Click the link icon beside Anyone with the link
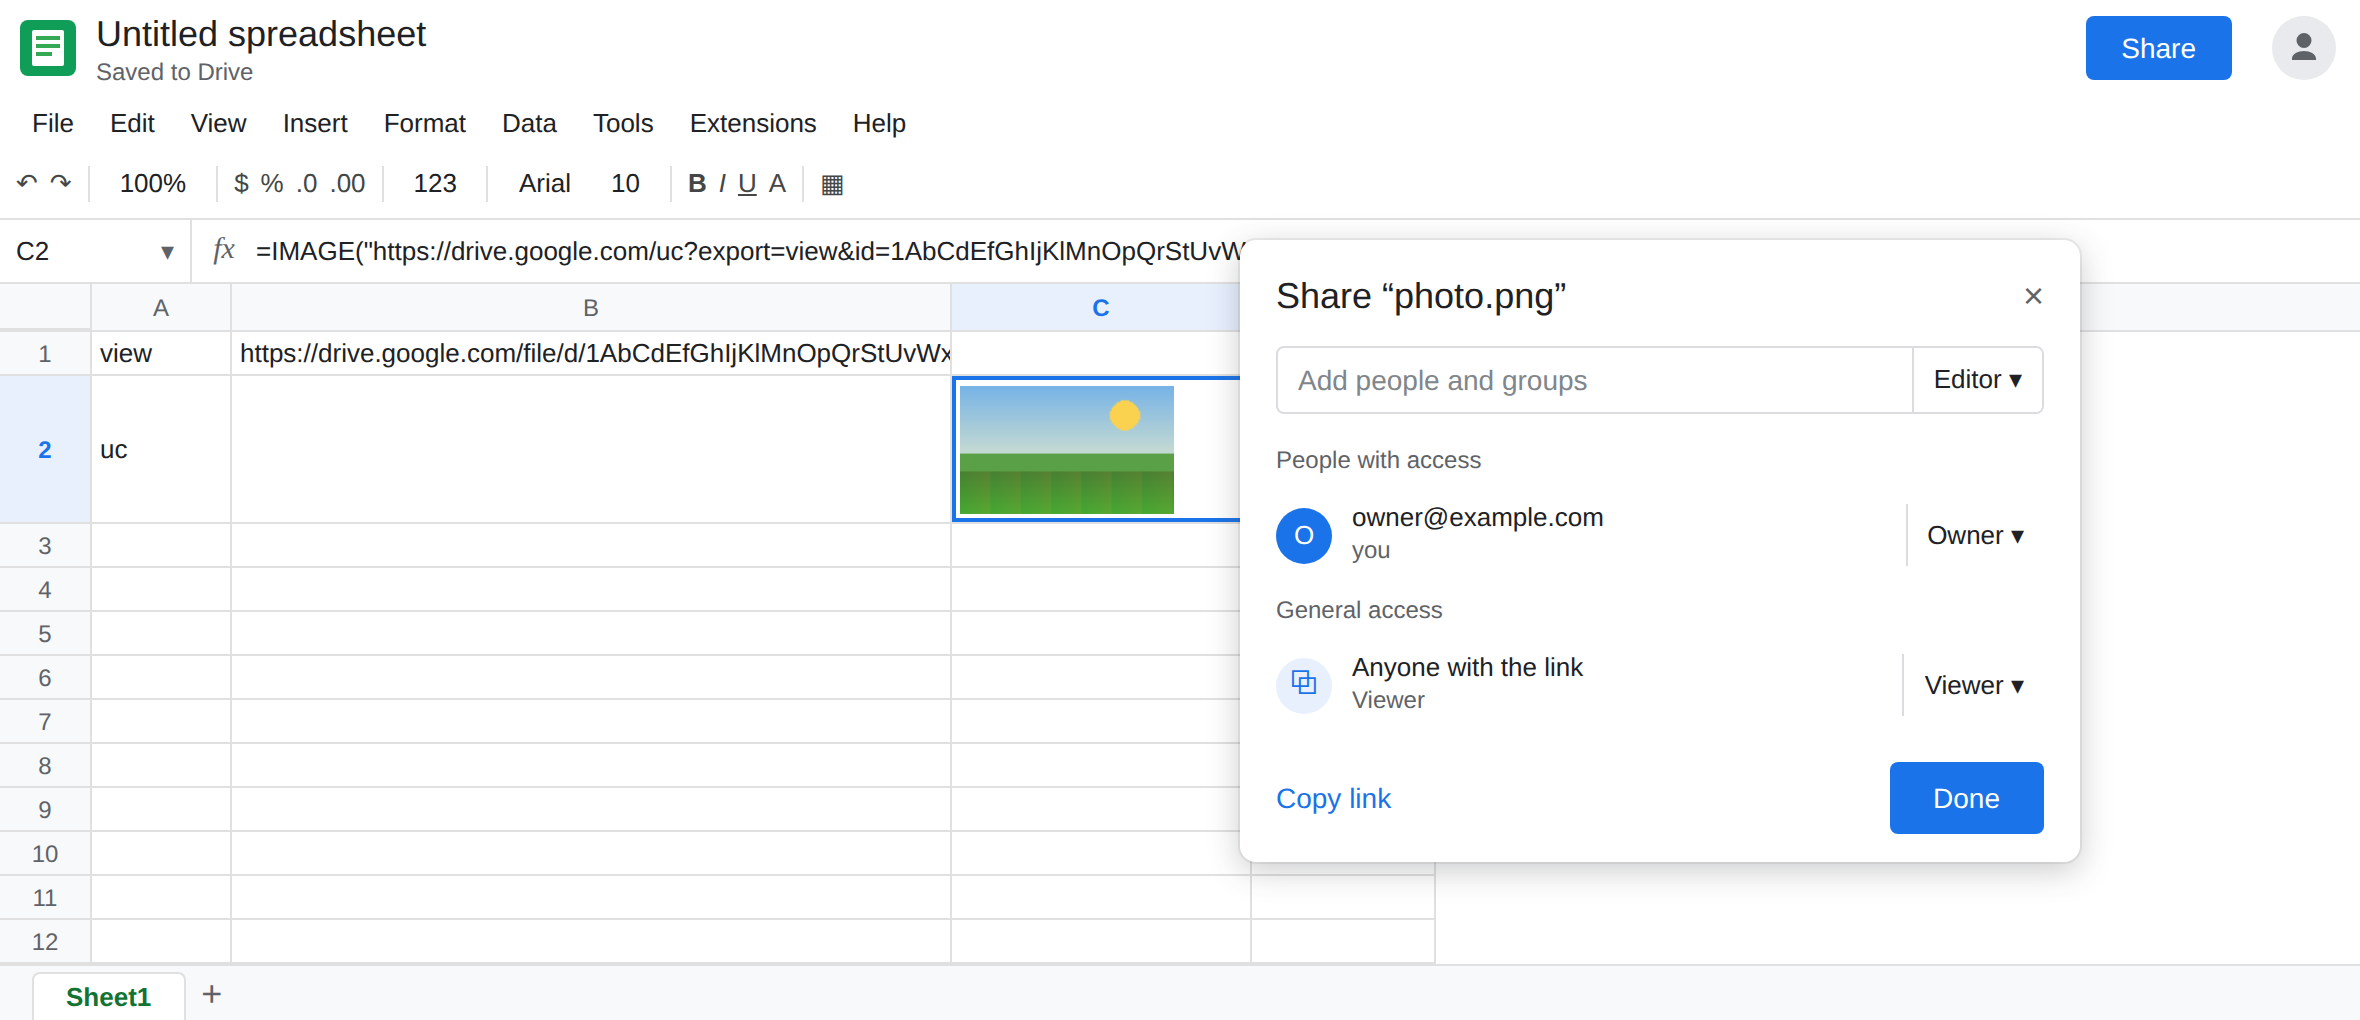The image size is (2360, 1020). pyautogui.click(x=1304, y=685)
